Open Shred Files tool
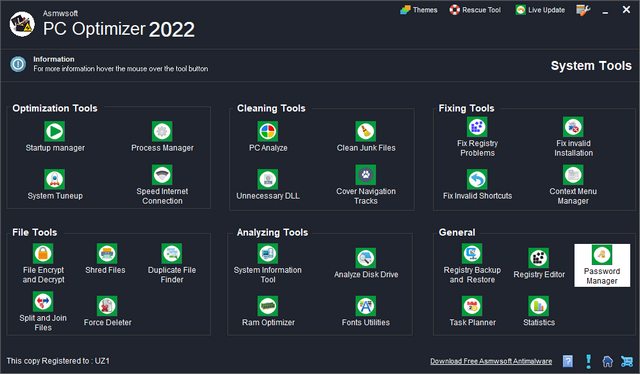This screenshot has height=374, width=640. (x=105, y=259)
